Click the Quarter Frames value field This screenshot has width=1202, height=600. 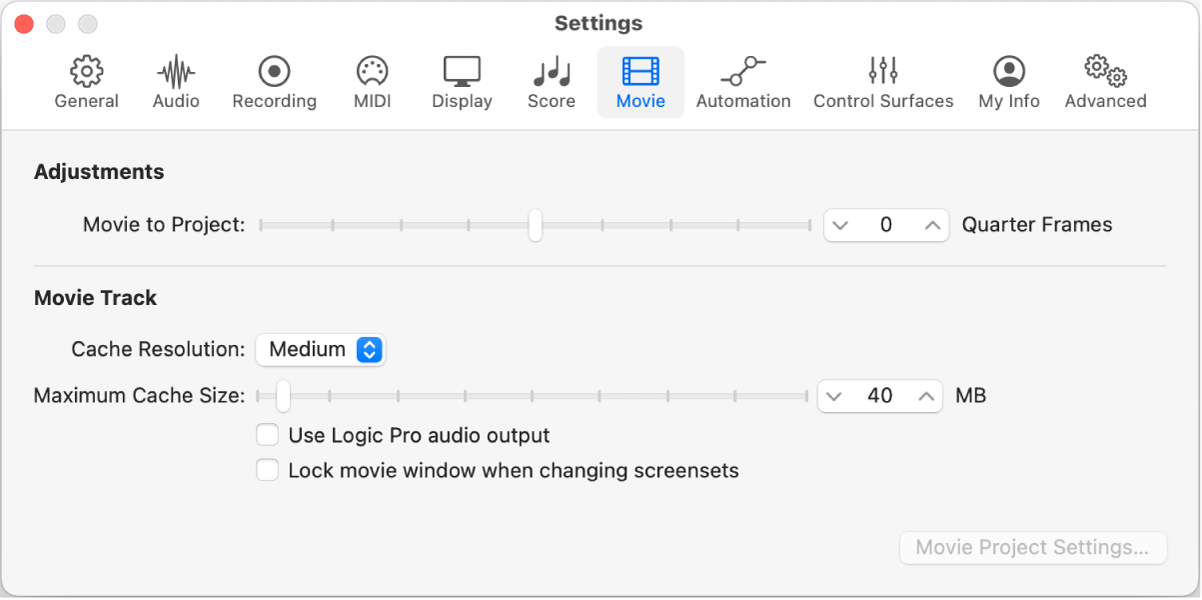[x=886, y=225]
